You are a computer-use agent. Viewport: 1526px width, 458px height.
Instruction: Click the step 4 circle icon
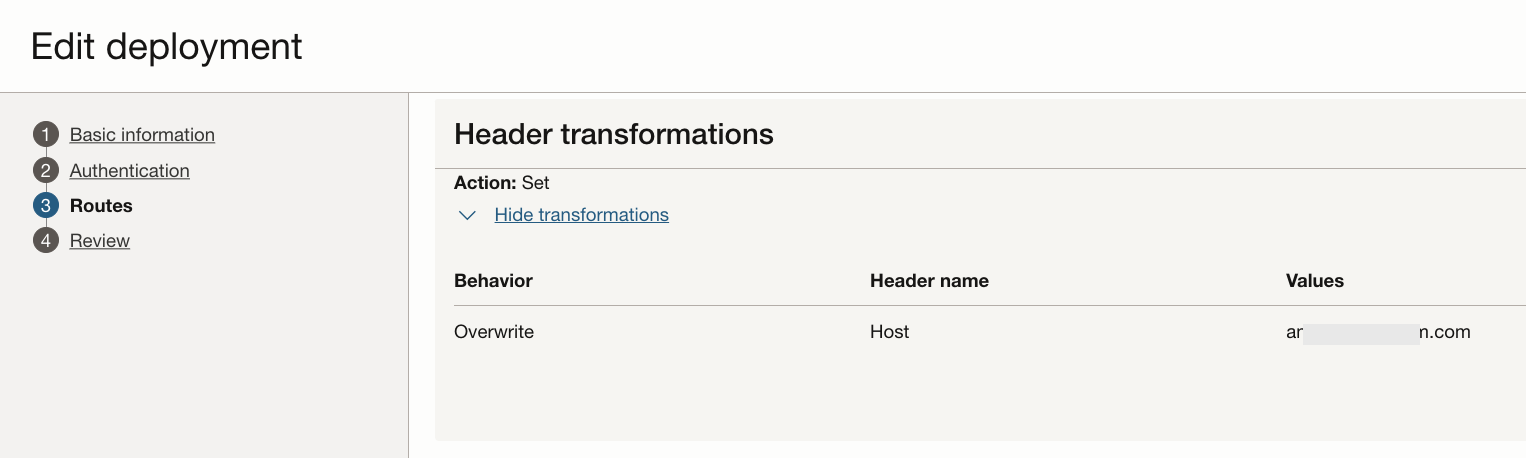[x=46, y=241]
